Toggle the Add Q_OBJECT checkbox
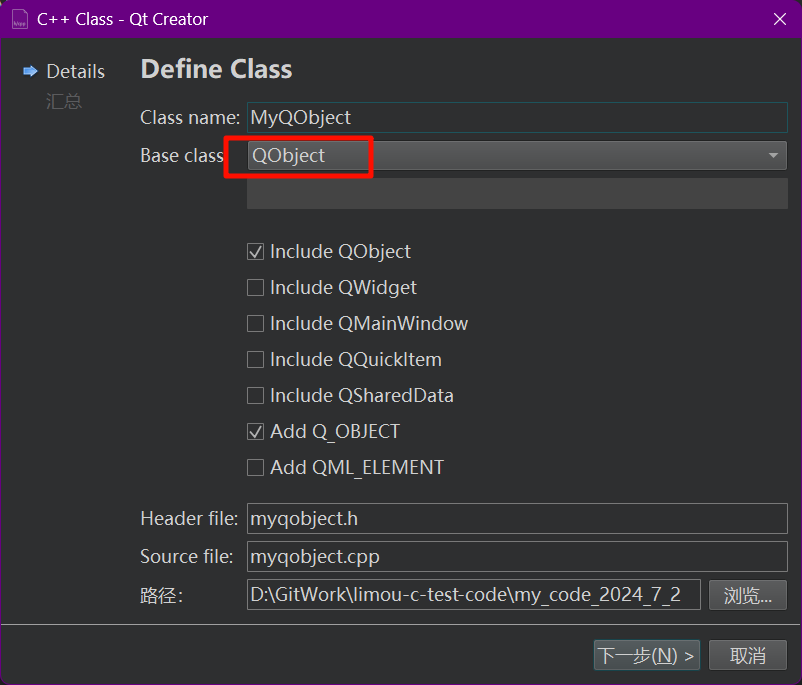Screen dimensions: 802x685 [256, 432]
